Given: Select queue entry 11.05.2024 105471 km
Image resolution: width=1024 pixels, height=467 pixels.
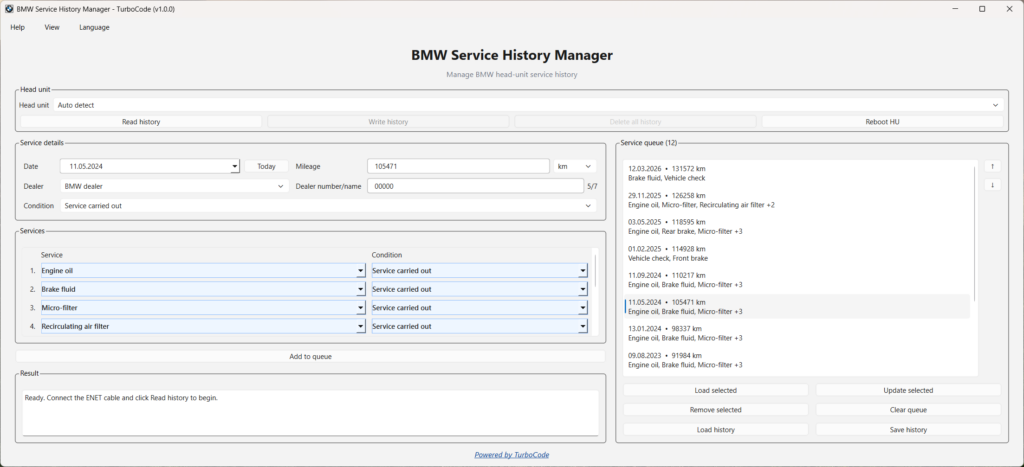Looking at the screenshot, I should [x=796, y=307].
